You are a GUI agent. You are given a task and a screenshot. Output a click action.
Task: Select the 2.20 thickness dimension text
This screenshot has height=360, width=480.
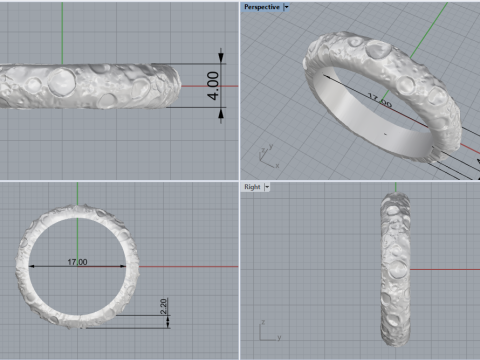tap(163, 306)
